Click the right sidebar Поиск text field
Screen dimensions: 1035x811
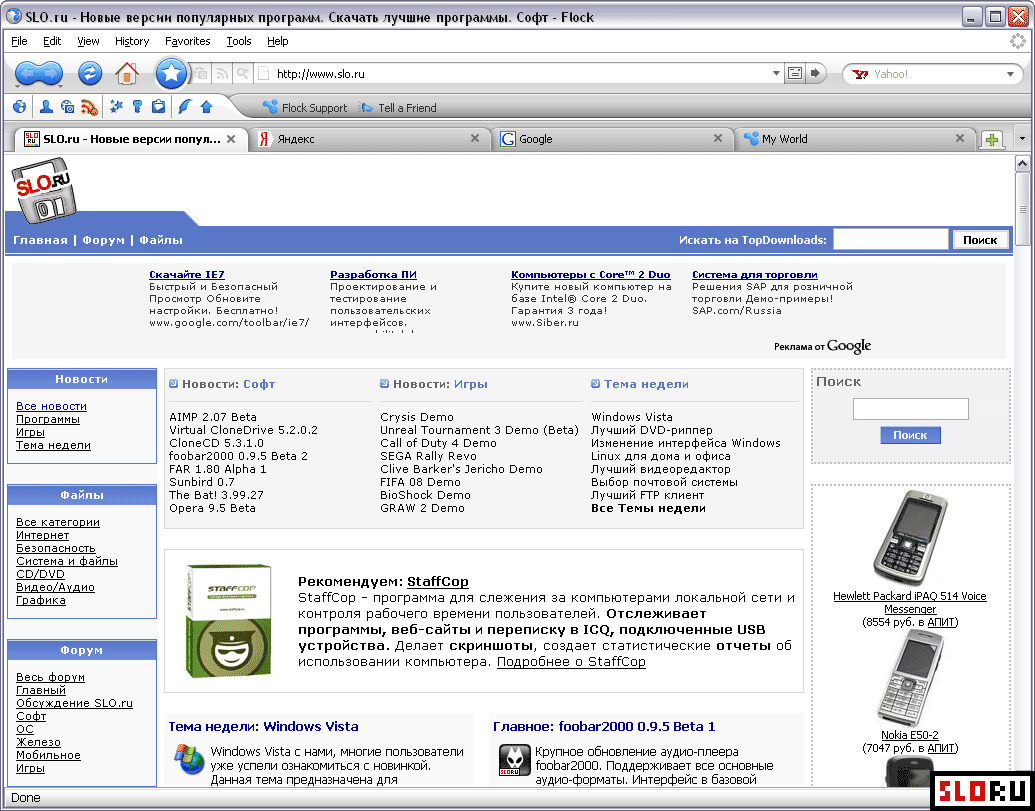(910, 409)
